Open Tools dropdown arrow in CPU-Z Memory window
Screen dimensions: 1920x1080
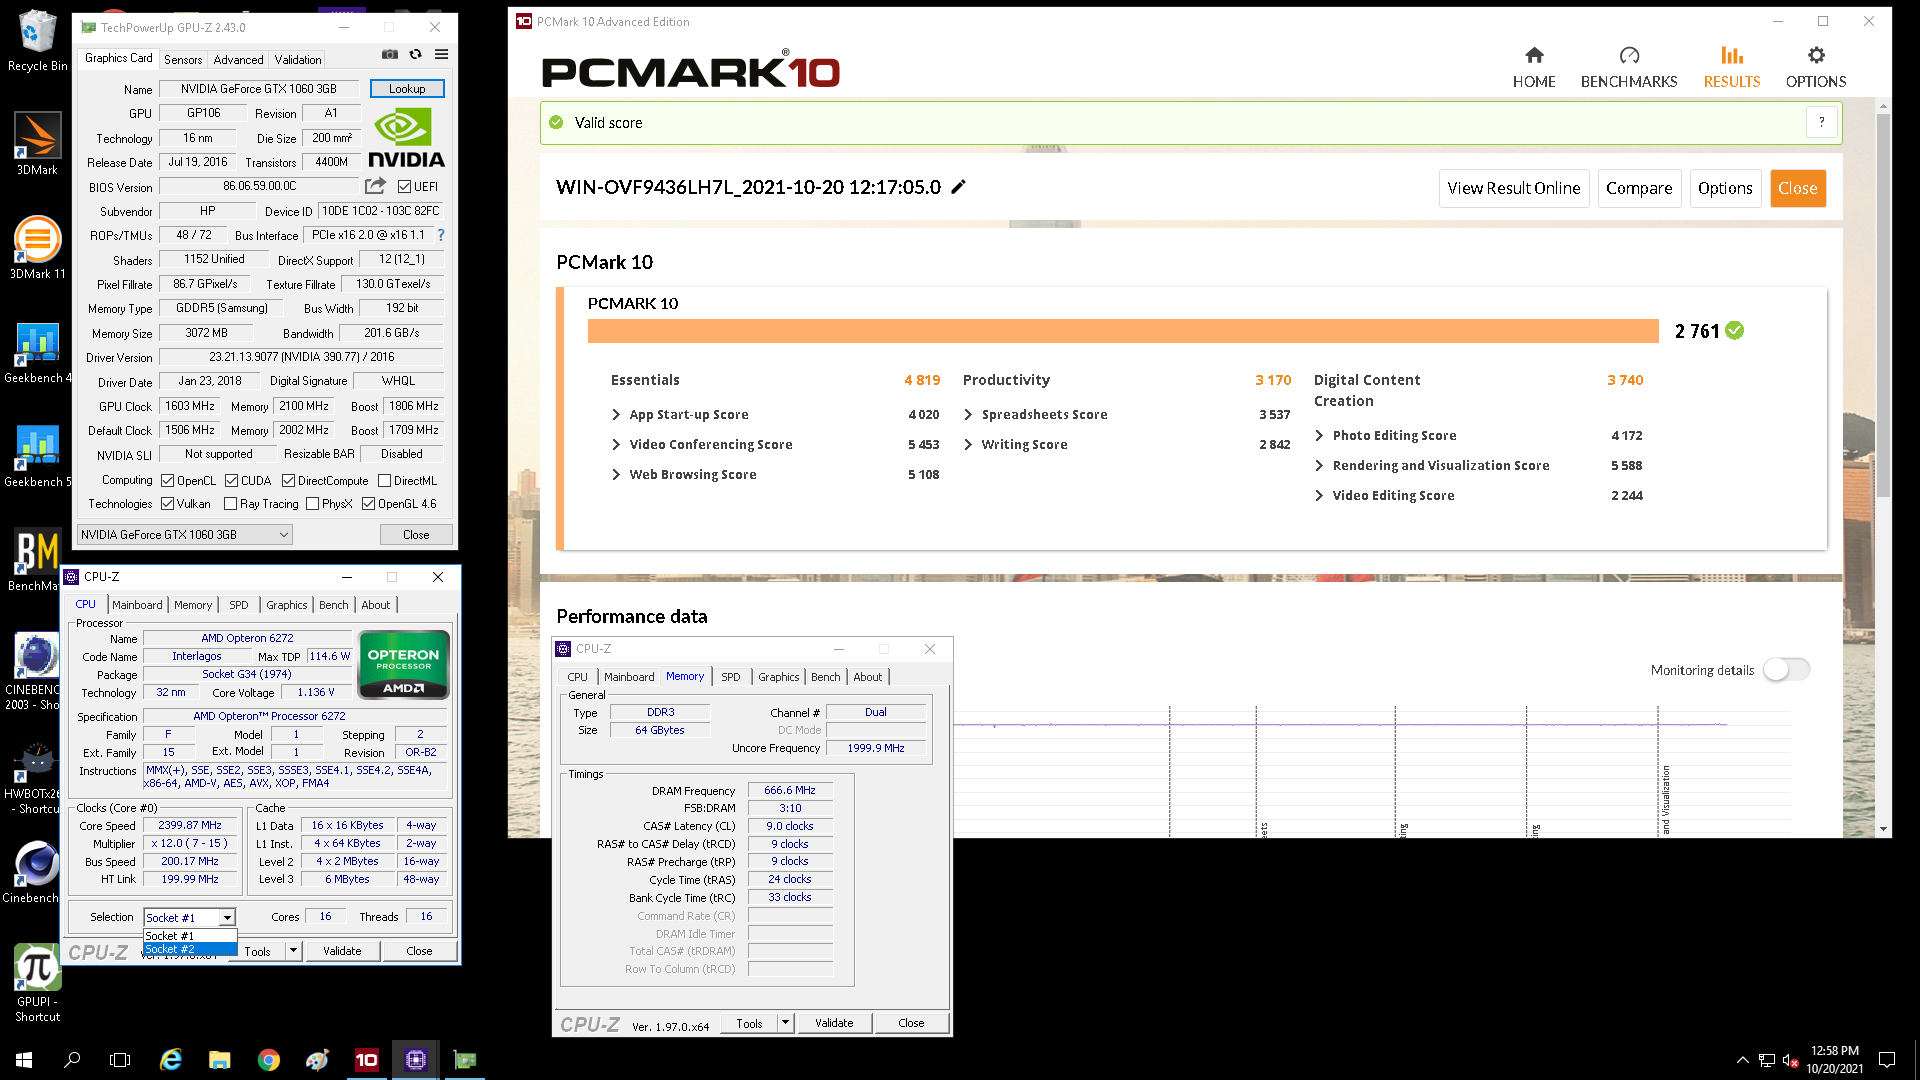[785, 1023]
